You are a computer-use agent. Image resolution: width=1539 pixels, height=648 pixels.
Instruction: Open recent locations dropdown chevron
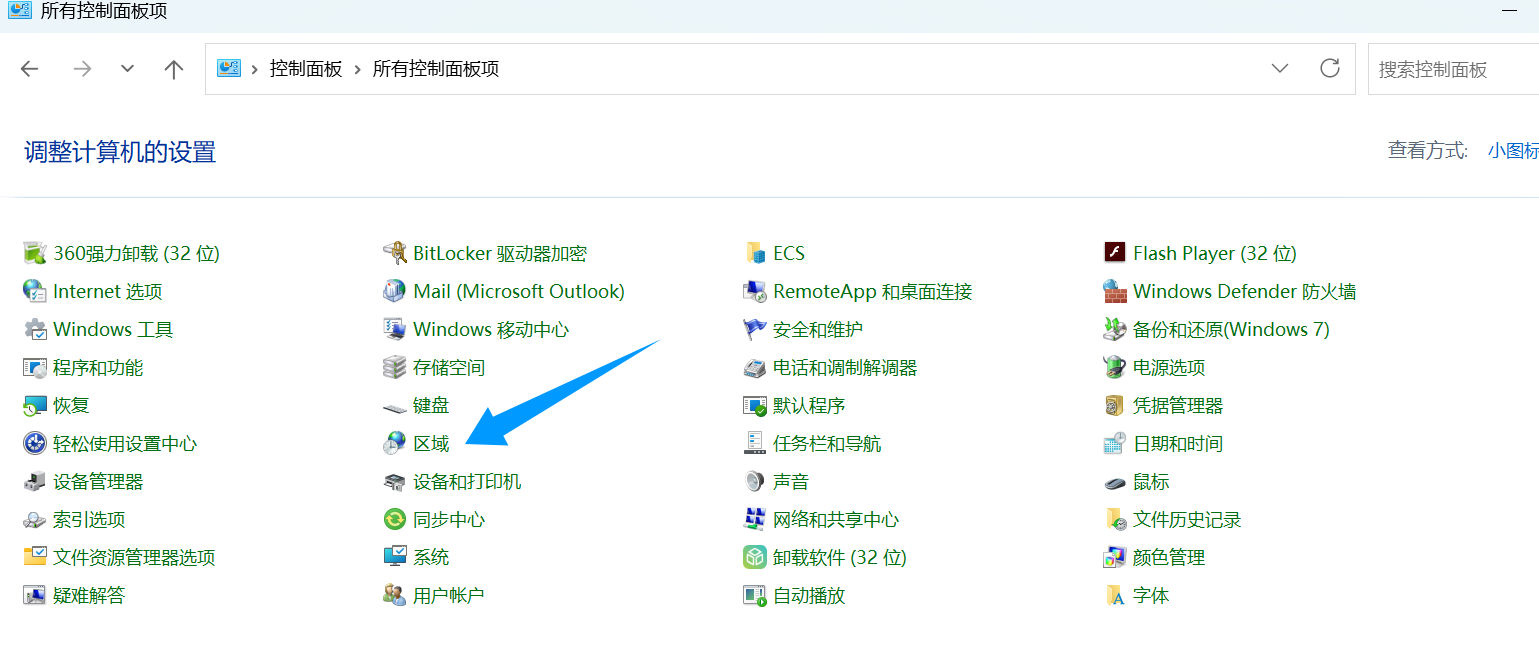click(x=127, y=69)
